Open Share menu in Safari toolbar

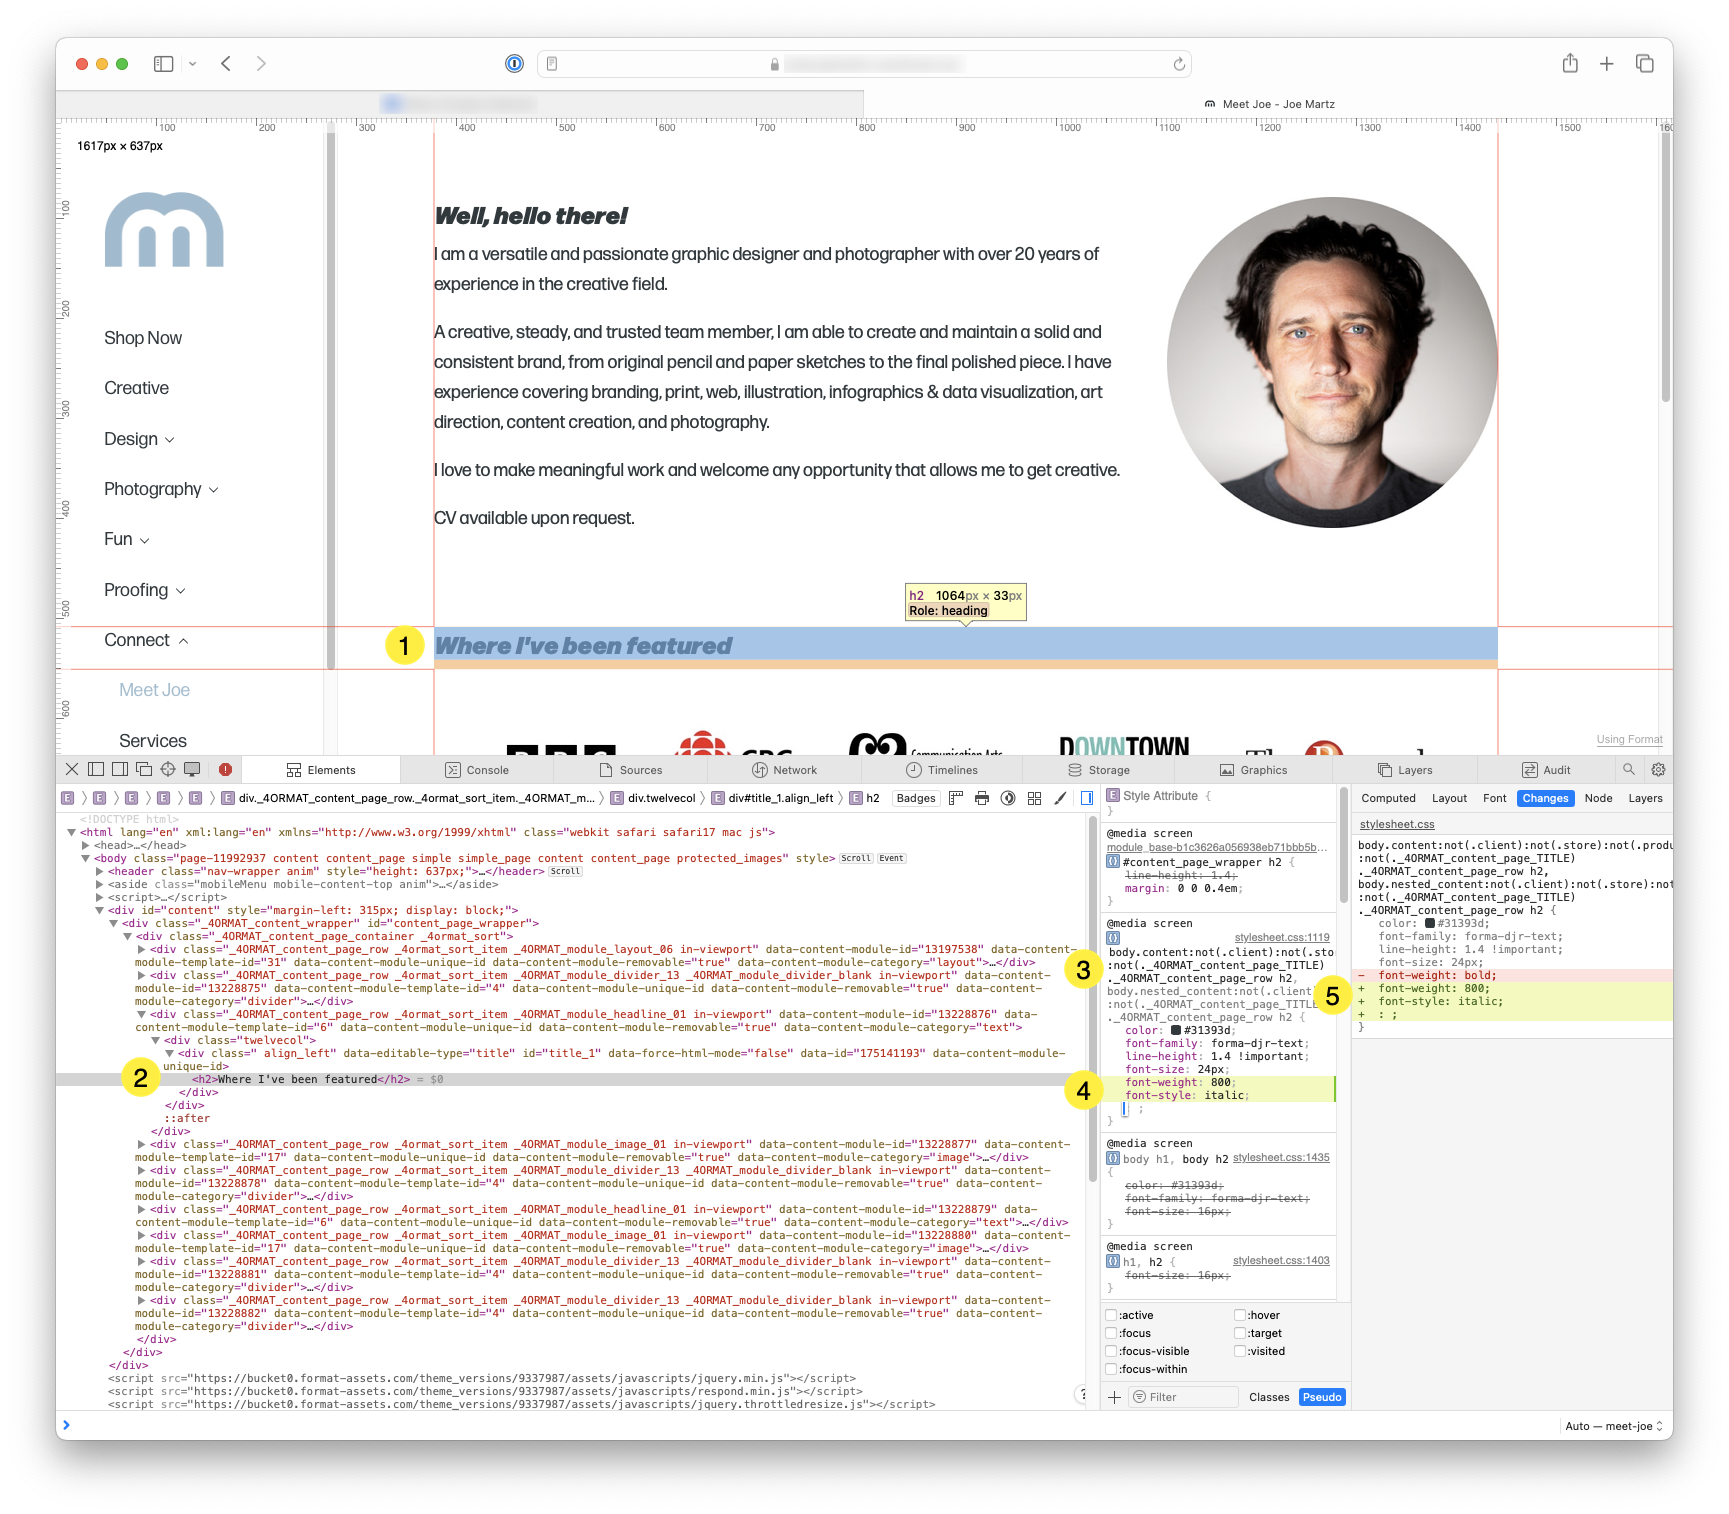[x=1570, y=63]
